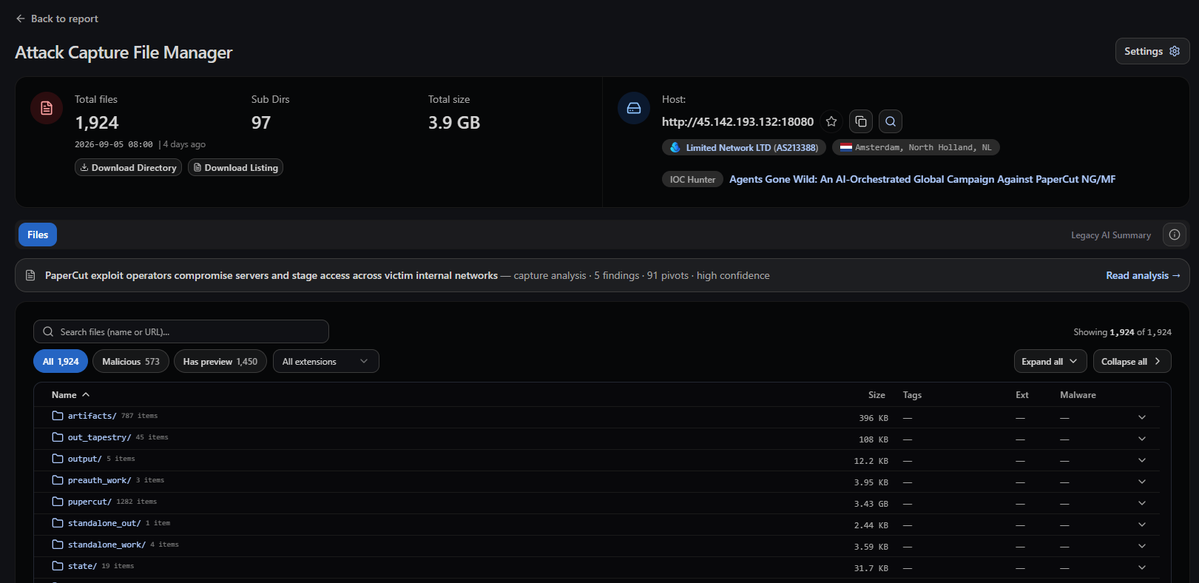Expand the out_tapestry row chevron
Image resolution: width=1199 pixels, height=583 pixels.
[x=1142, y=438]
